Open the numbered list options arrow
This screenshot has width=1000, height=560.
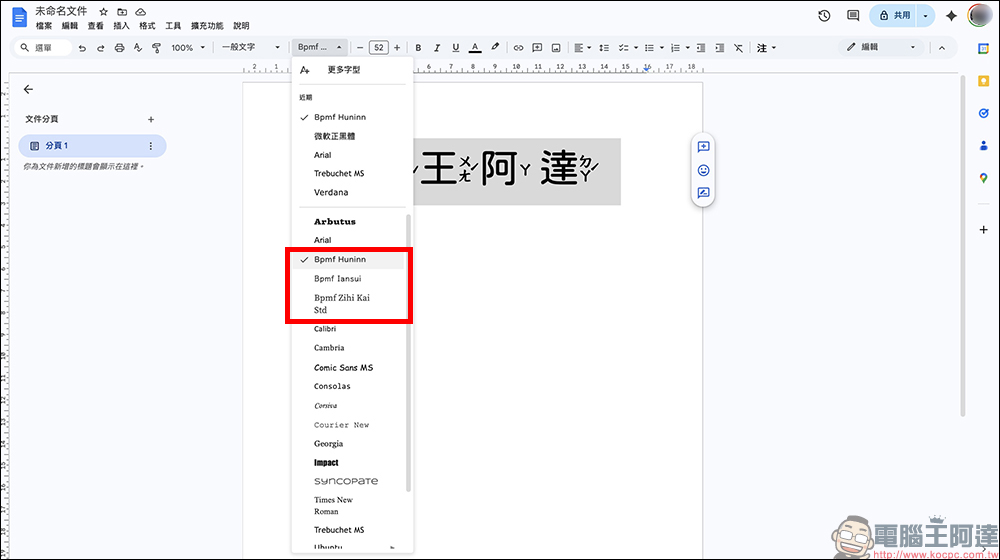[x=688, y=48]
